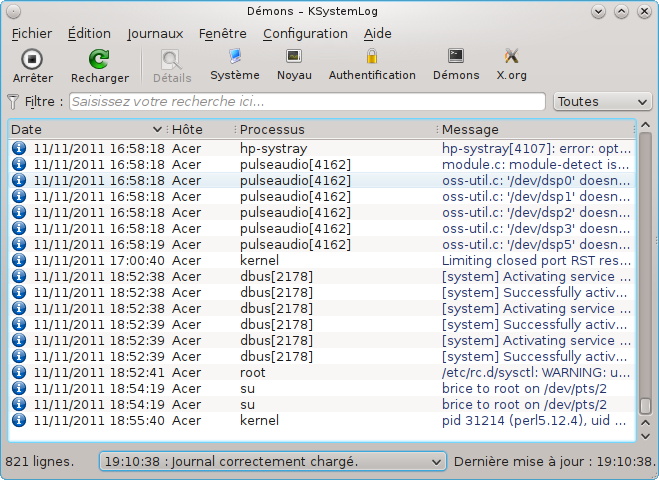Open the Journaux menu
Viewport: 659px width, 480px height.
[155, 34]
